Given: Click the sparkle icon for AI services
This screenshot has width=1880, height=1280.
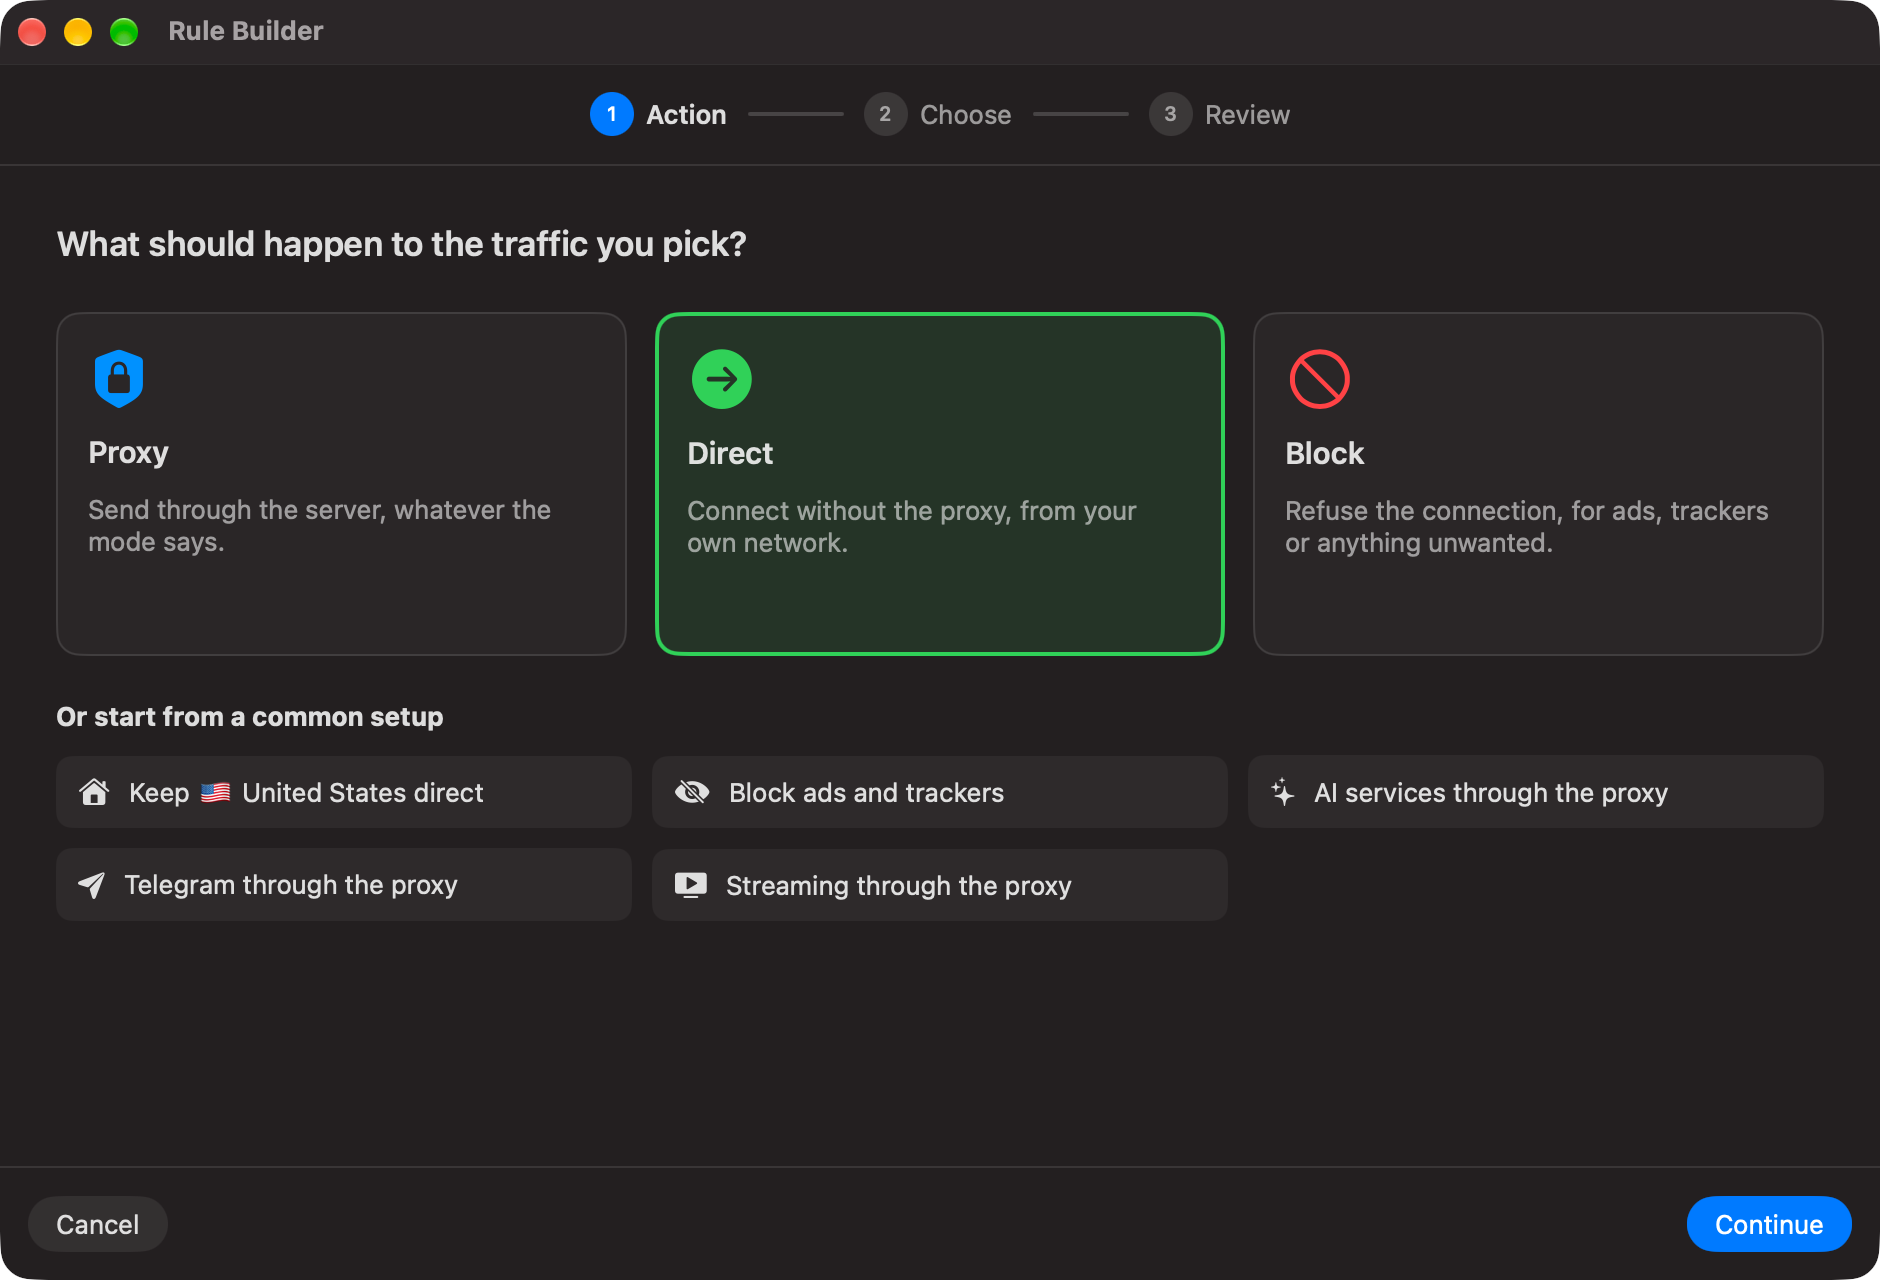Looking at the screenshot, I should 1283,792.
